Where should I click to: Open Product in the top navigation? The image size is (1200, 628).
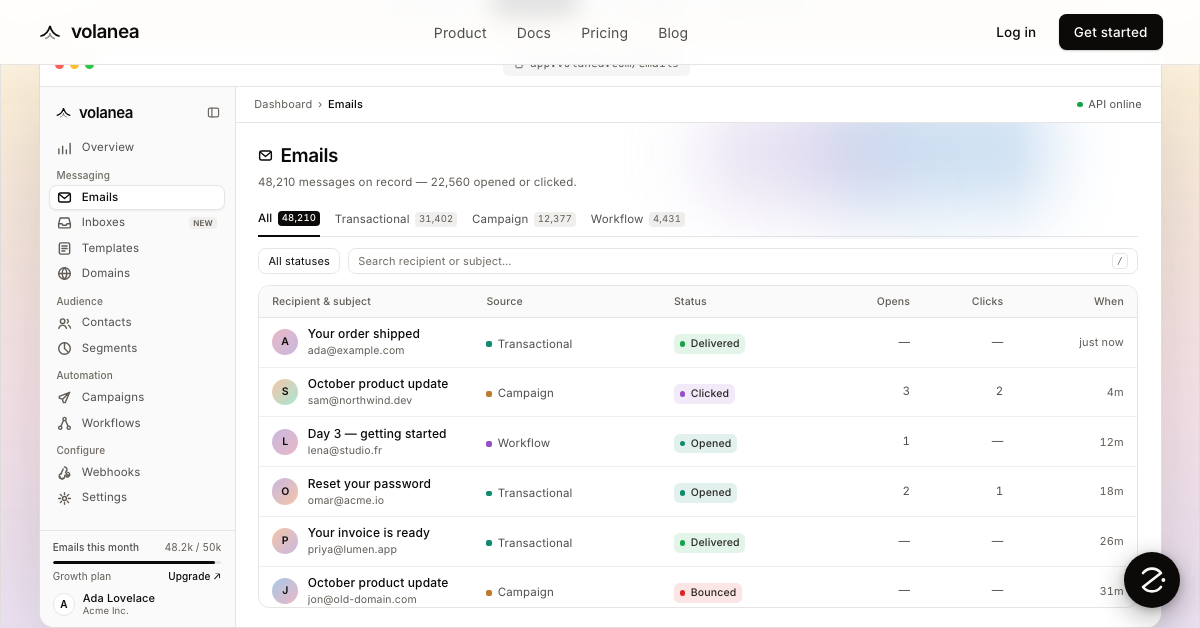coord(460,33)
